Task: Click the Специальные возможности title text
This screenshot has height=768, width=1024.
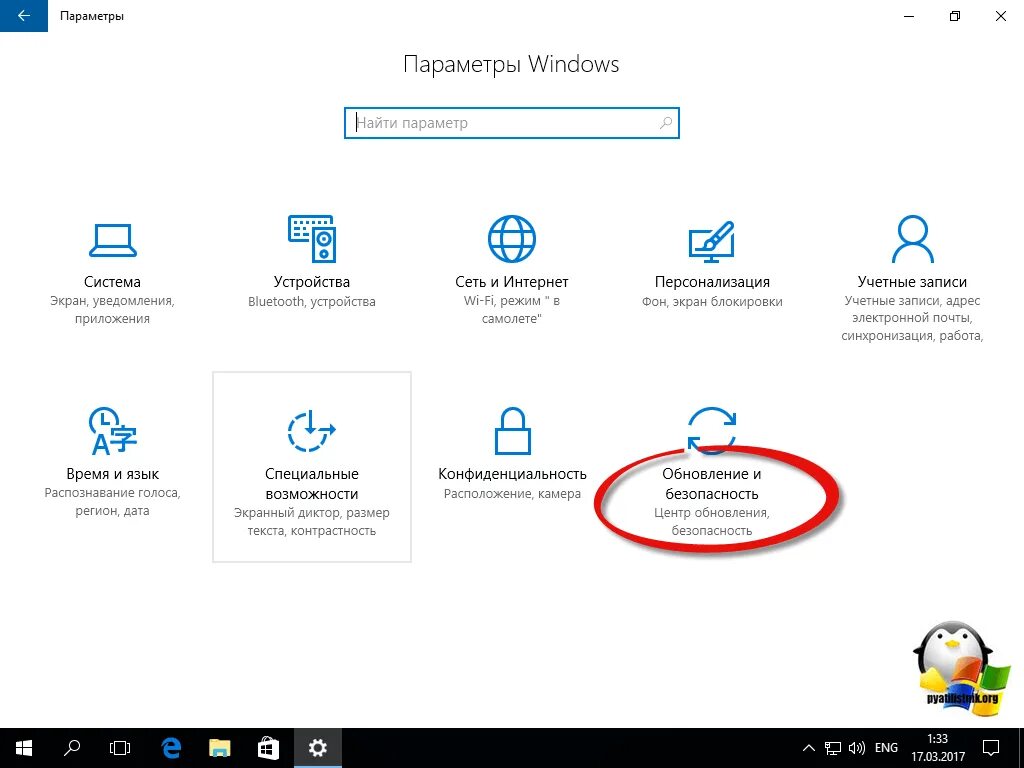Action: tap(312, 484)
